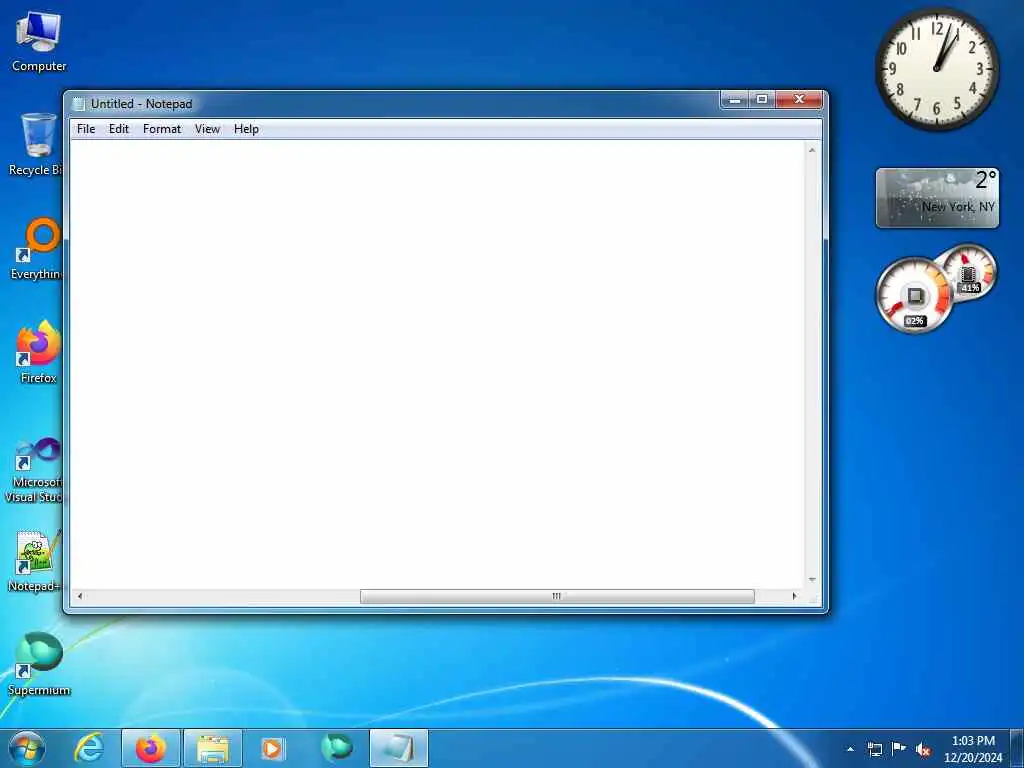Screen dimensions: 1024x768
Task: Switch to Firefox on the taskbar
Action: 151,748
